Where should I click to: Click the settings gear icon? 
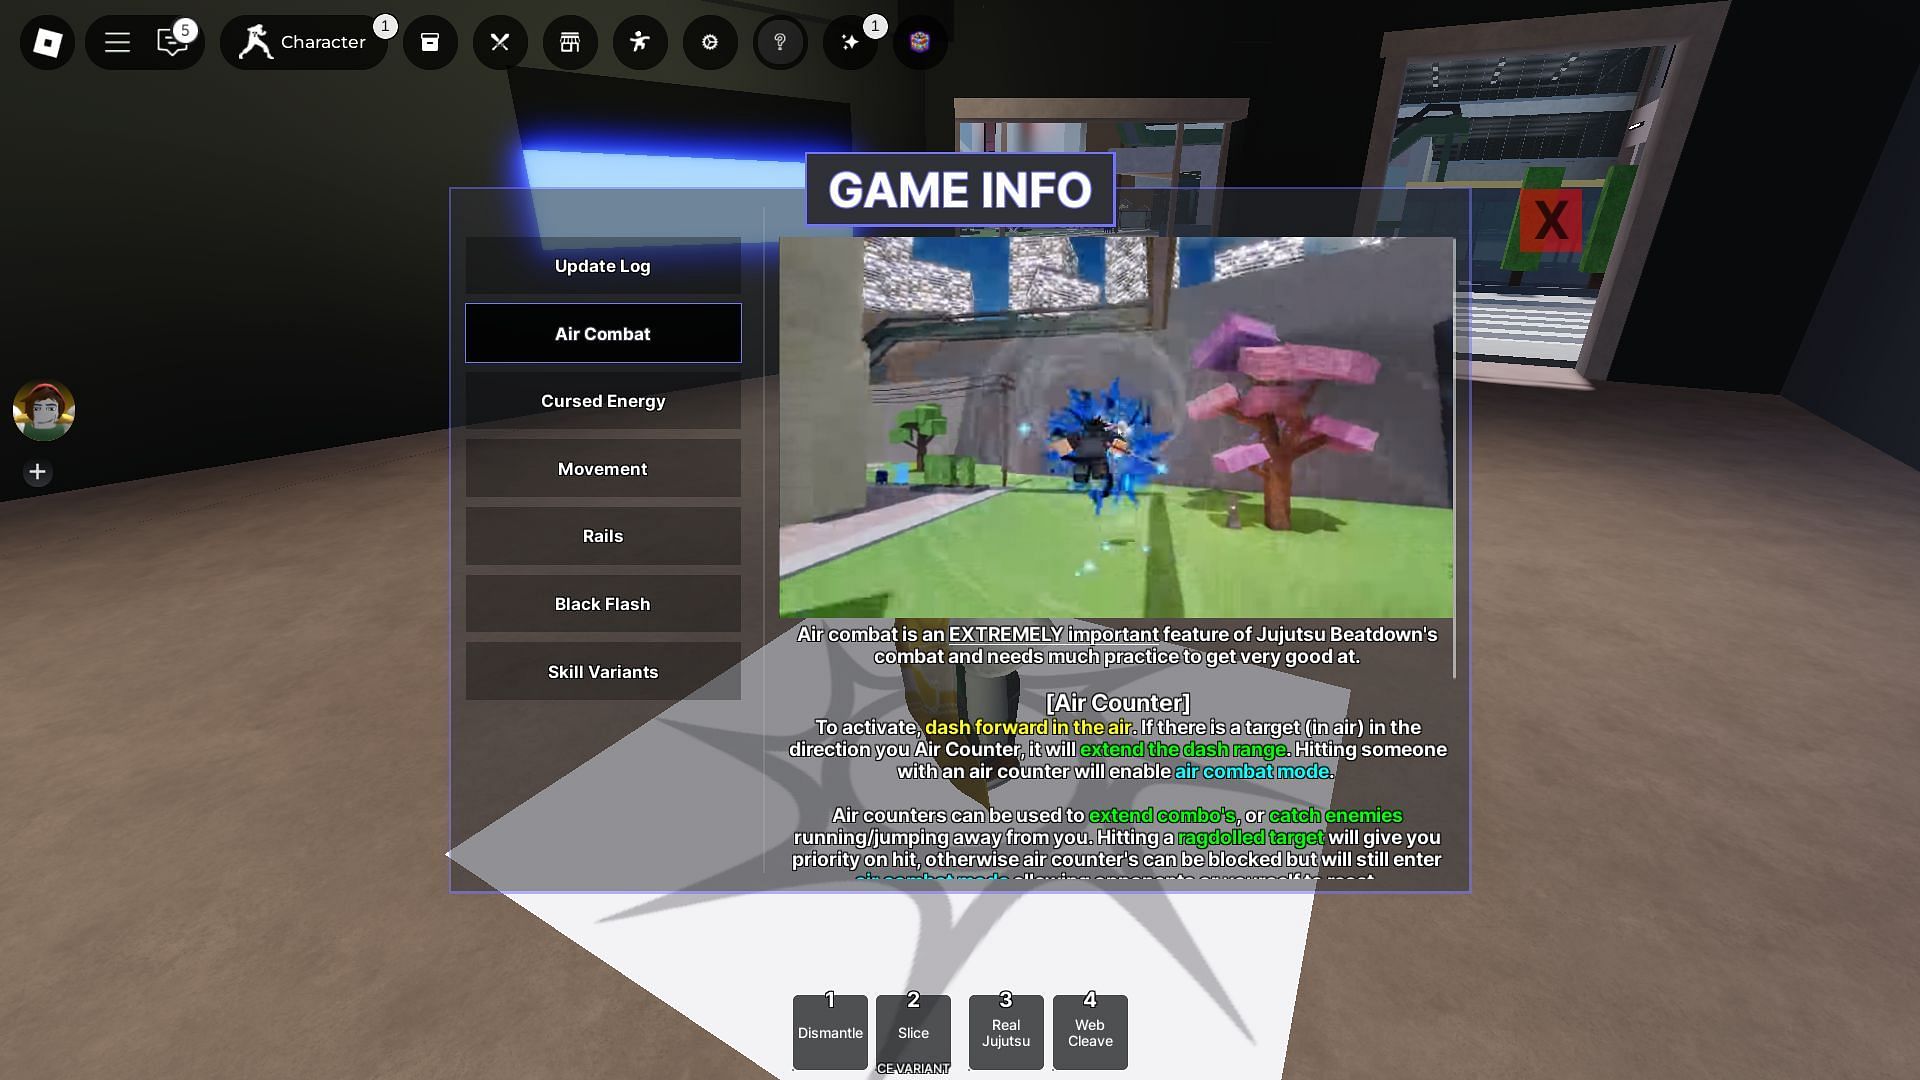(709, 41)
